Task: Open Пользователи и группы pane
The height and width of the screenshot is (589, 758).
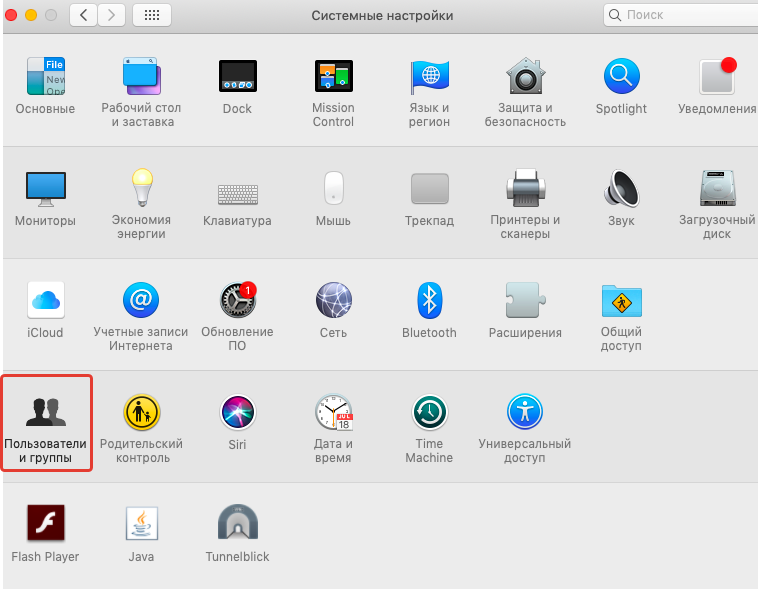Action: coord(45,412)
